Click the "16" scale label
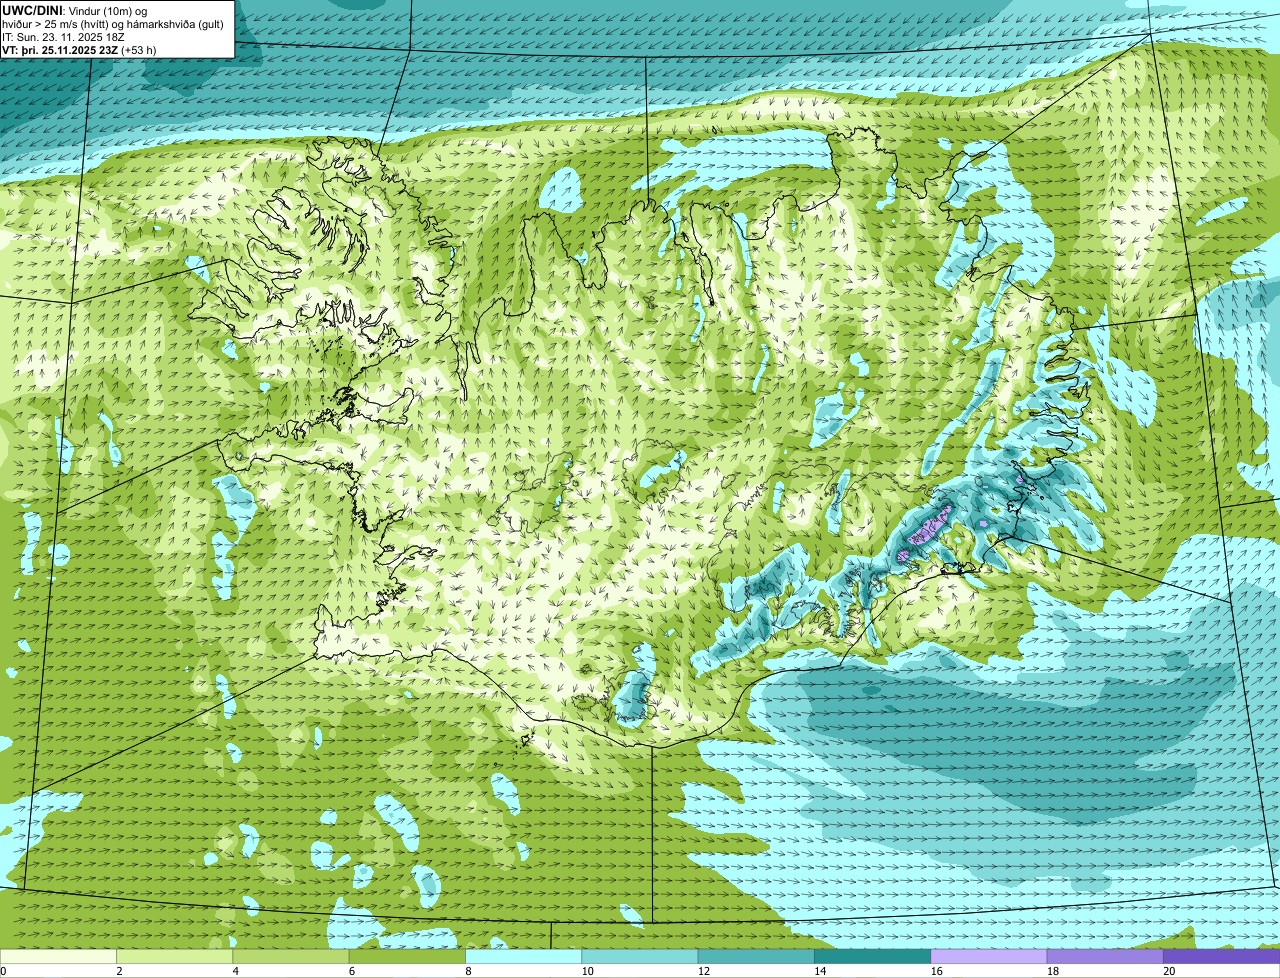1280x978 pixels. click(937, 971)
